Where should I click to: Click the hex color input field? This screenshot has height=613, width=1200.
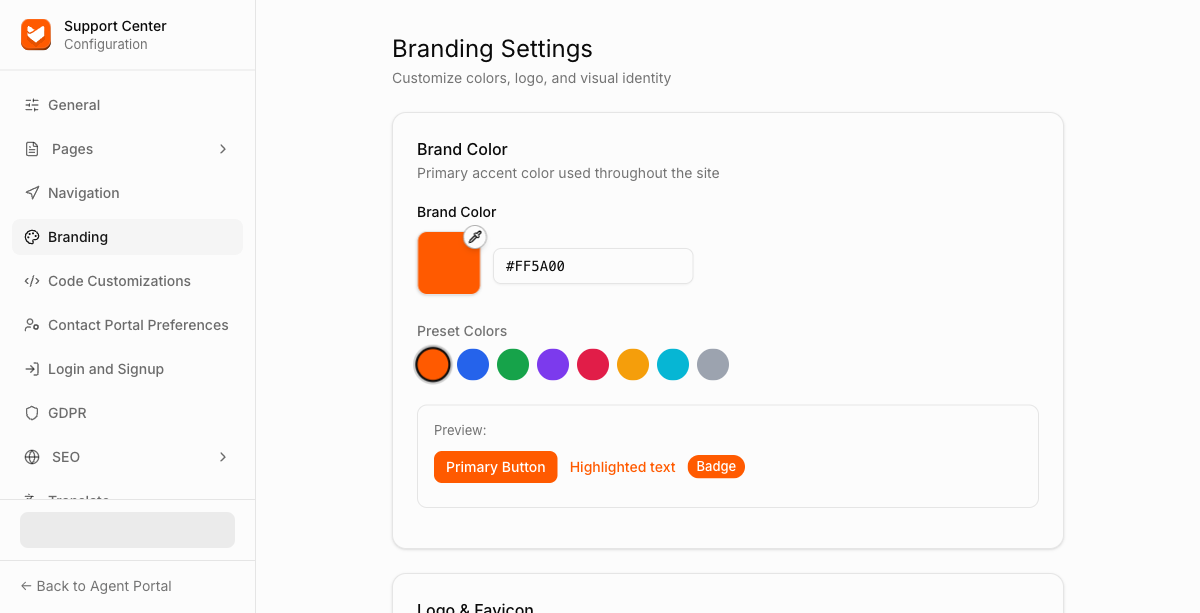[593, 266]
